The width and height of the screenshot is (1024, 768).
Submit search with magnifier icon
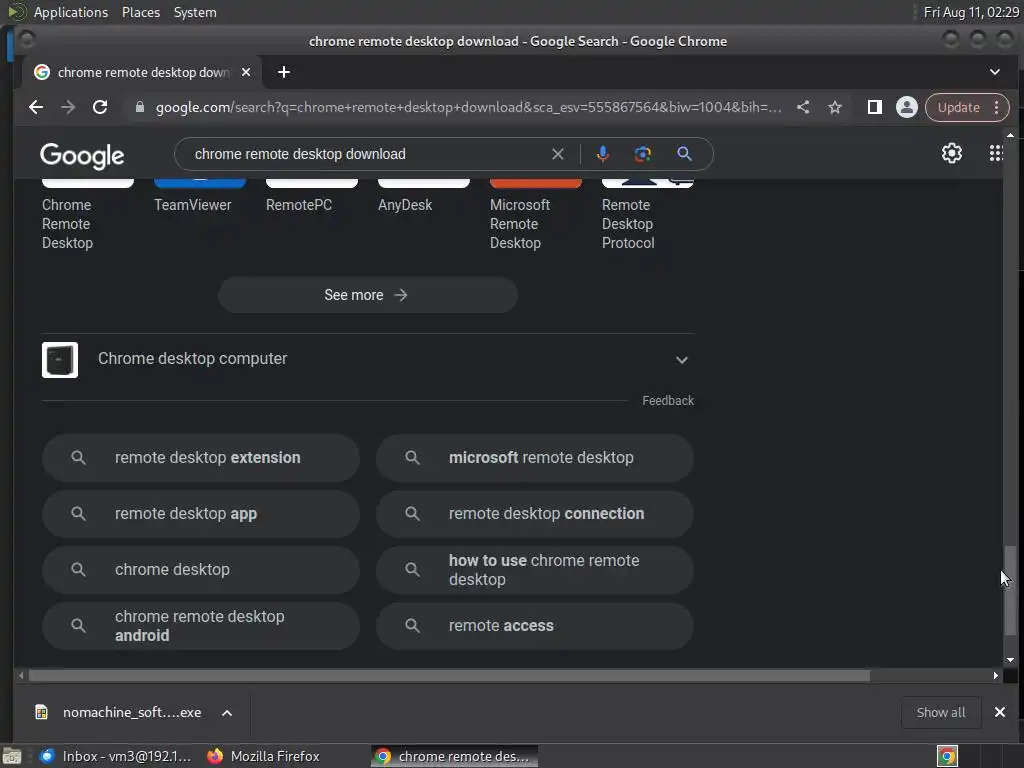tap(684, 154)
